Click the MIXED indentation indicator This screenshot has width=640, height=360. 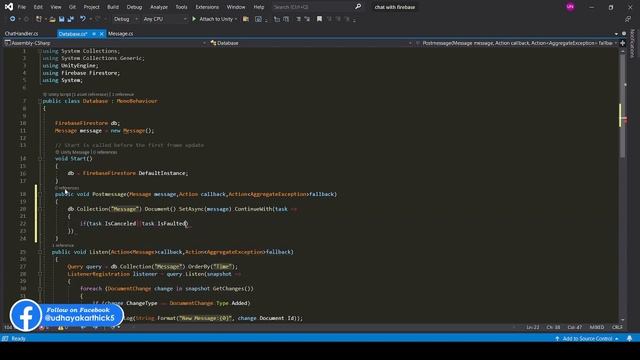point(597,327)
